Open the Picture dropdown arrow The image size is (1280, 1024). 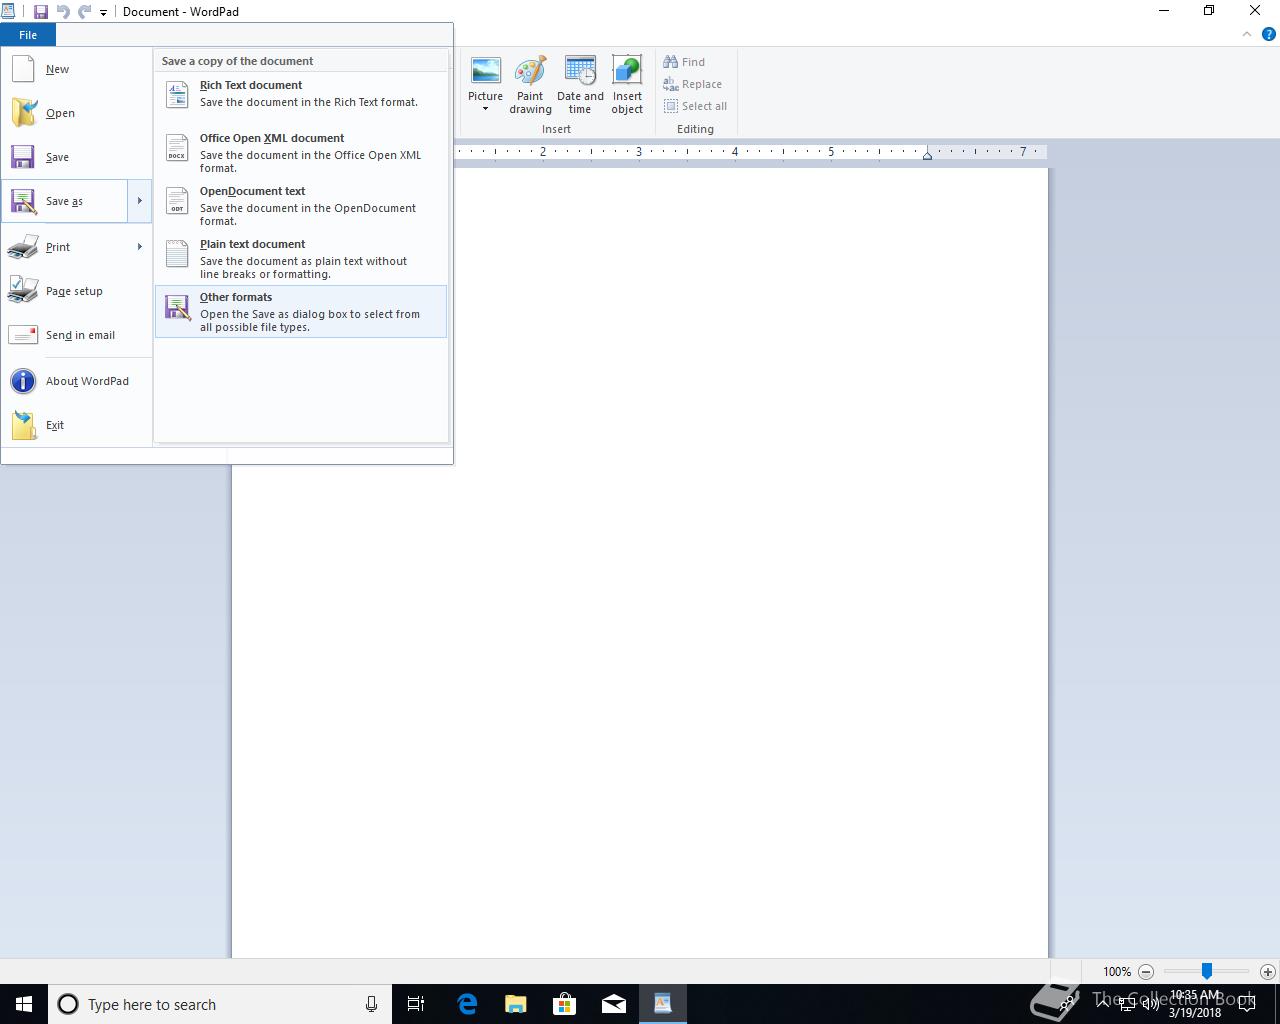point(485,109)
